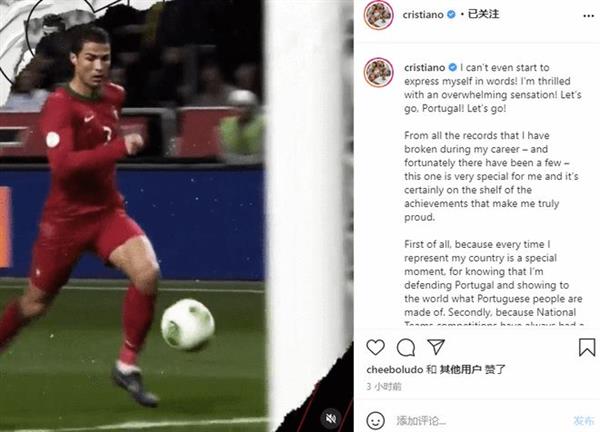
Task: Open the cheeboludo profile link
Action: click(x=395, y=370)
